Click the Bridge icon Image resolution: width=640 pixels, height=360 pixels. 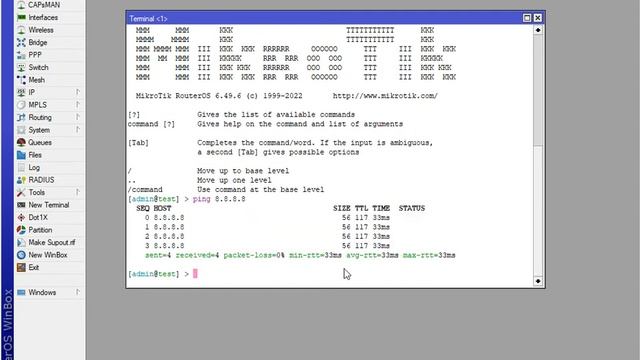pyautogui.click(x=21, y=42)
